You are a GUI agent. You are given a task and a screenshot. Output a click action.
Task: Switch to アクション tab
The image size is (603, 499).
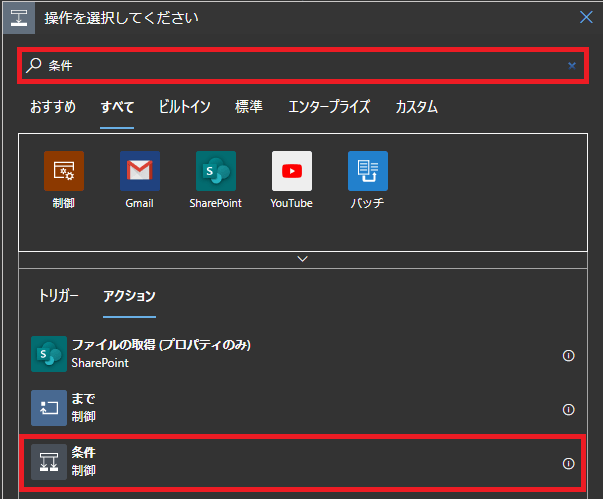point(129,296)
